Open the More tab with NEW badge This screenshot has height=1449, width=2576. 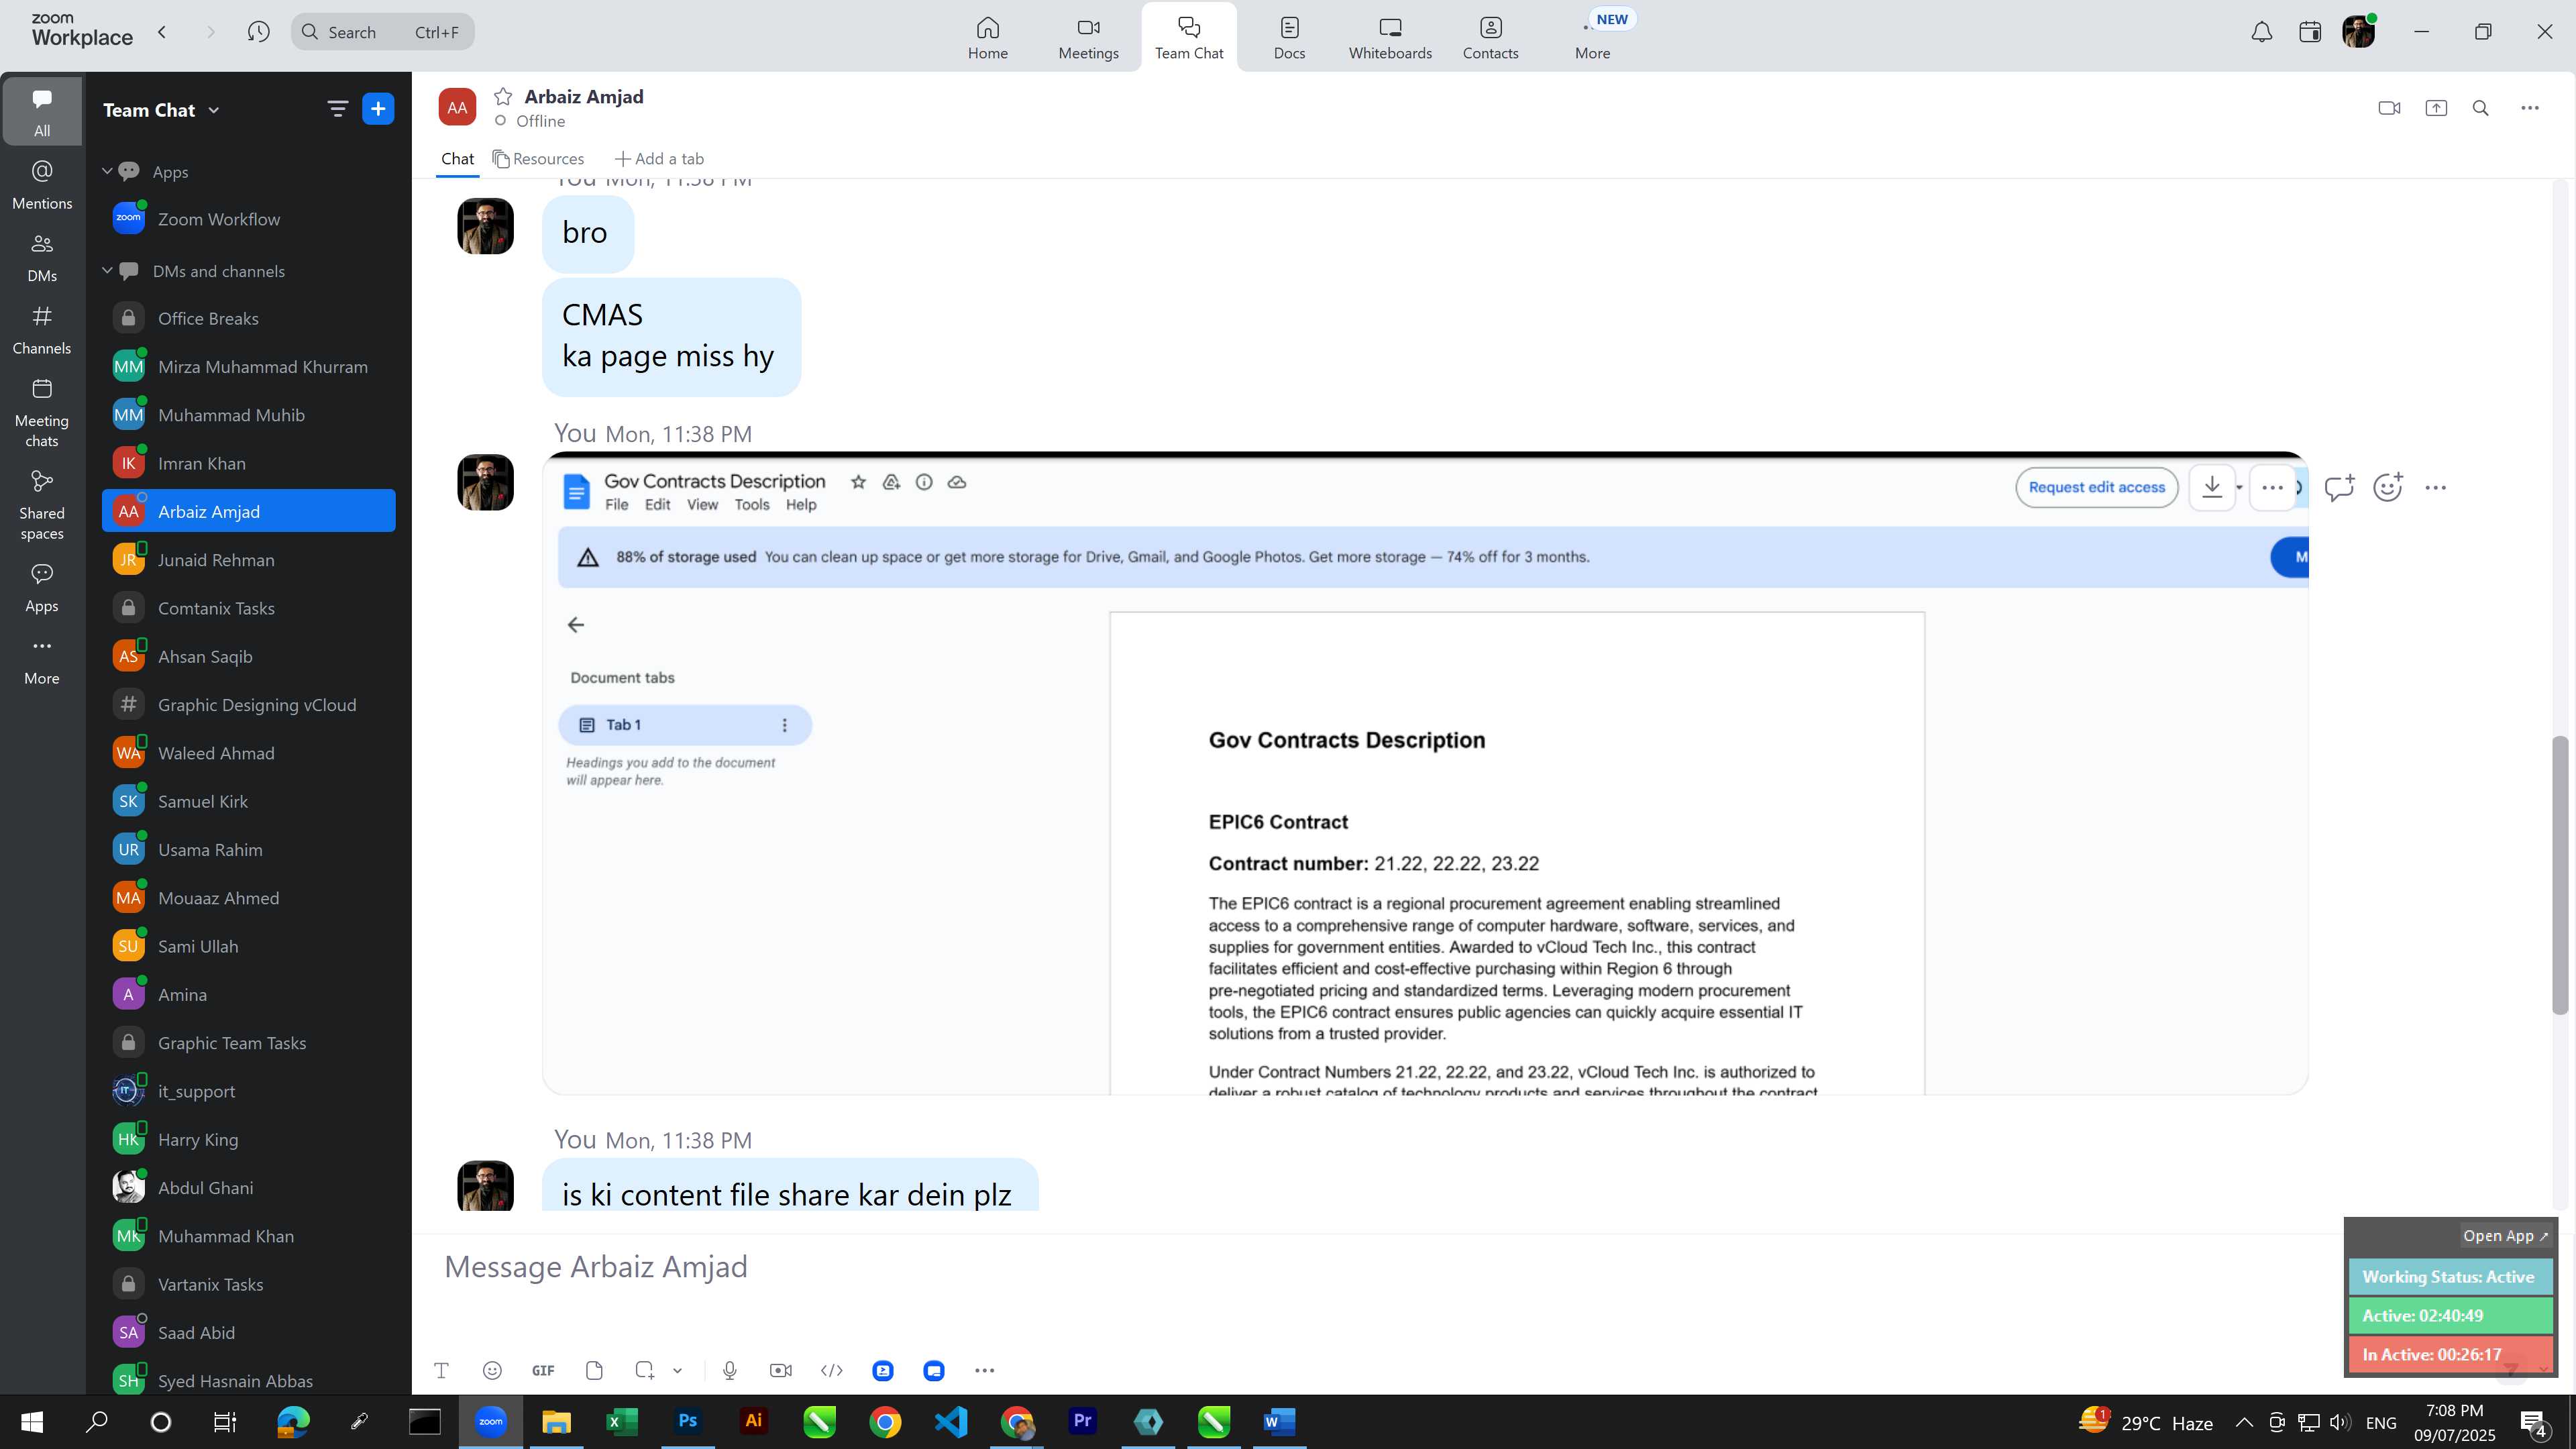1593,38
